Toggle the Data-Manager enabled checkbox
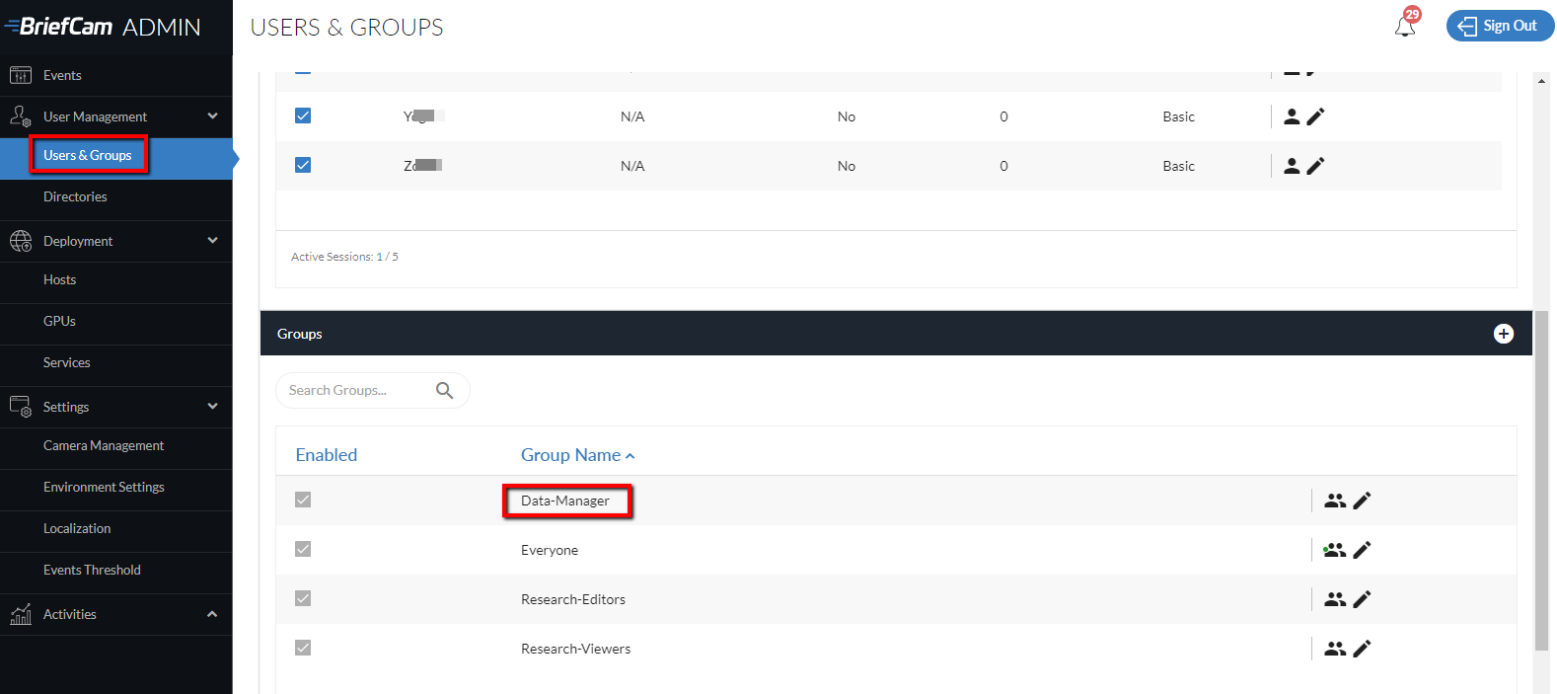 point(303,500)
